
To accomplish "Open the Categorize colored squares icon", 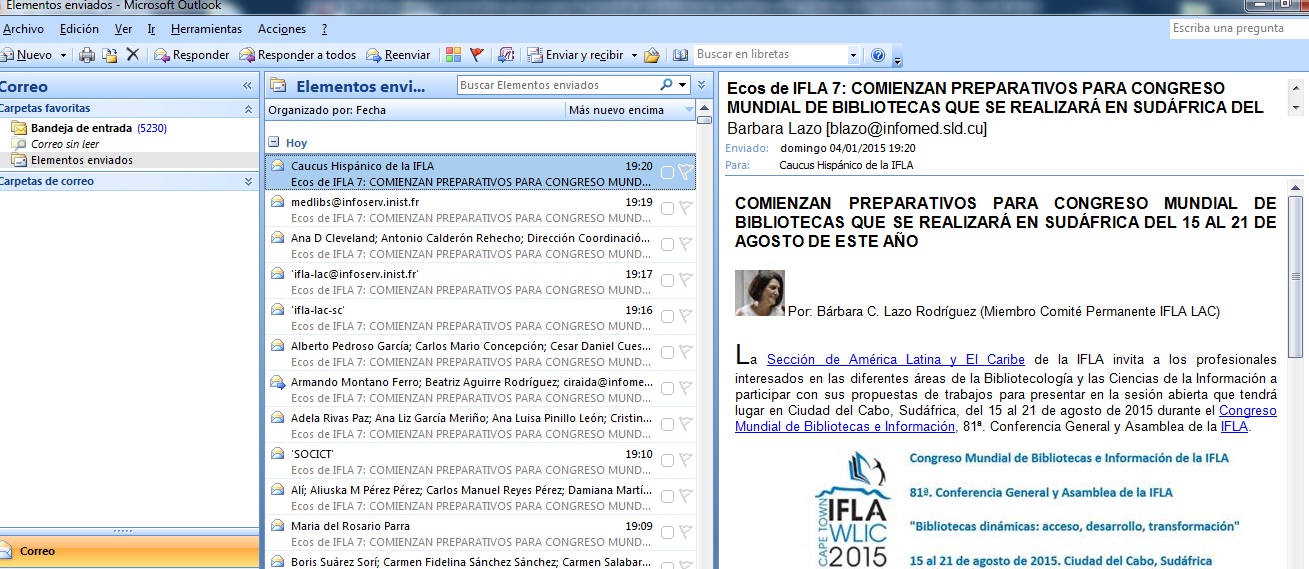I will coord(453,55).
